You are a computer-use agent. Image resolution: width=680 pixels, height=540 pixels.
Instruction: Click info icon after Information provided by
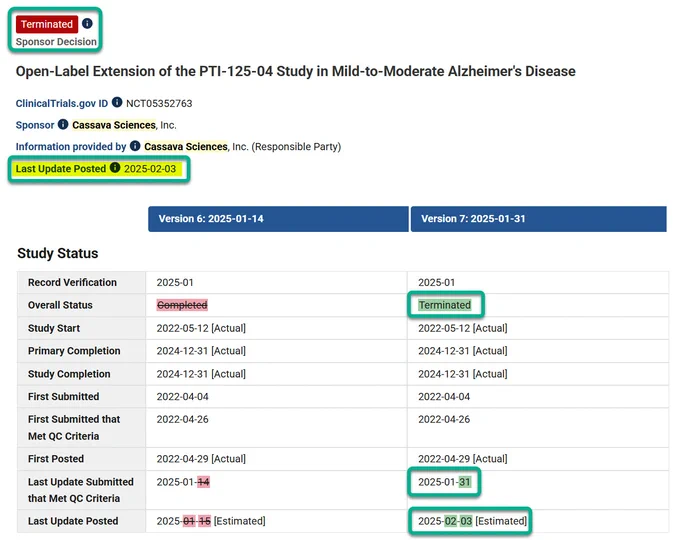[135, 146]
